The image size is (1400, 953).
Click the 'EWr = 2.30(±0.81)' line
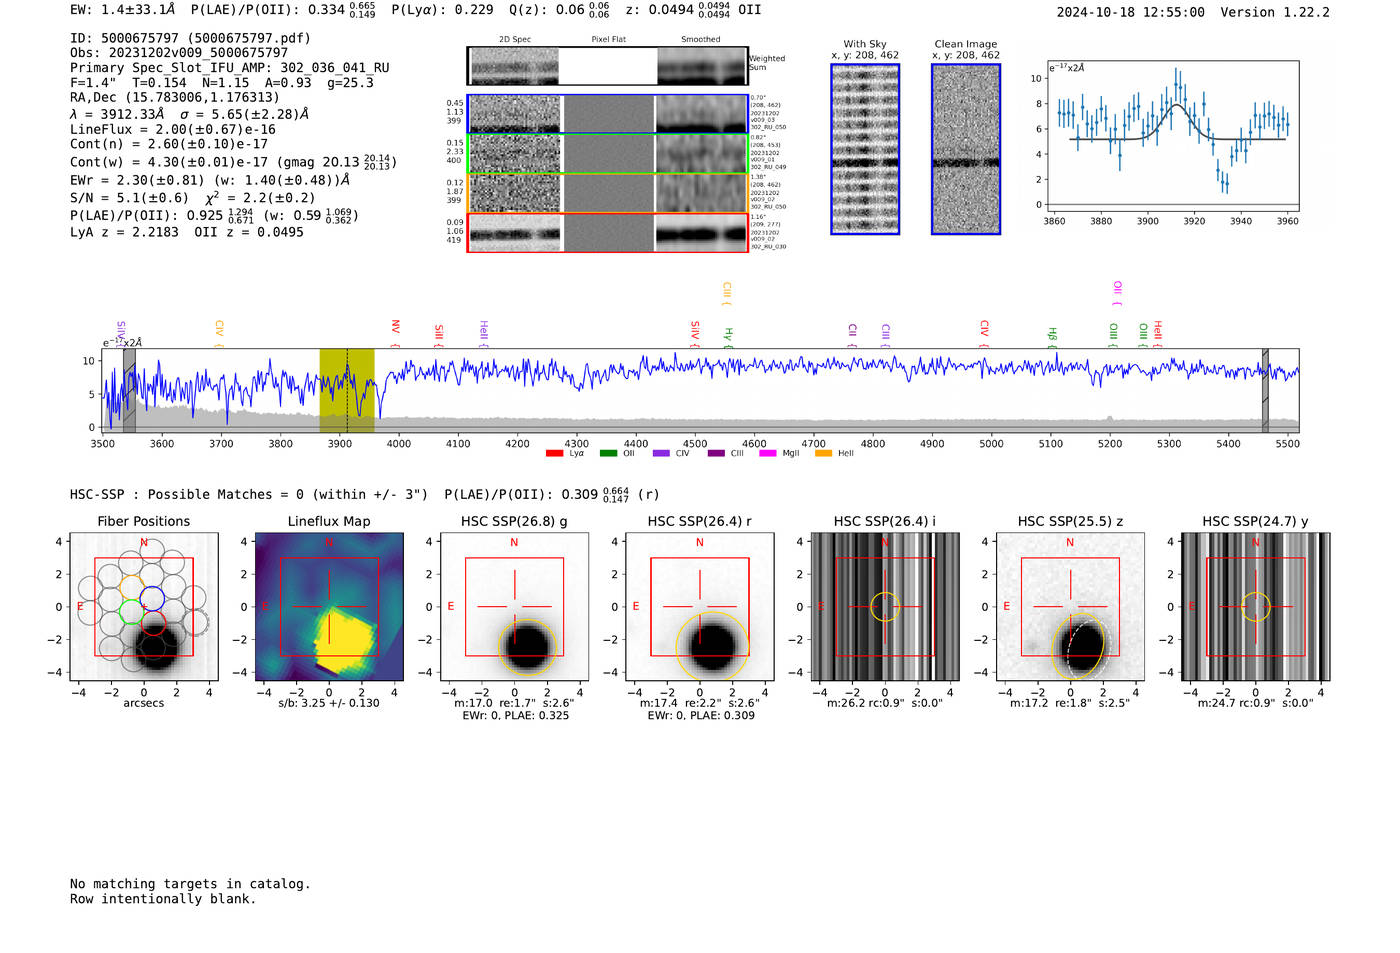pos(210,181)
